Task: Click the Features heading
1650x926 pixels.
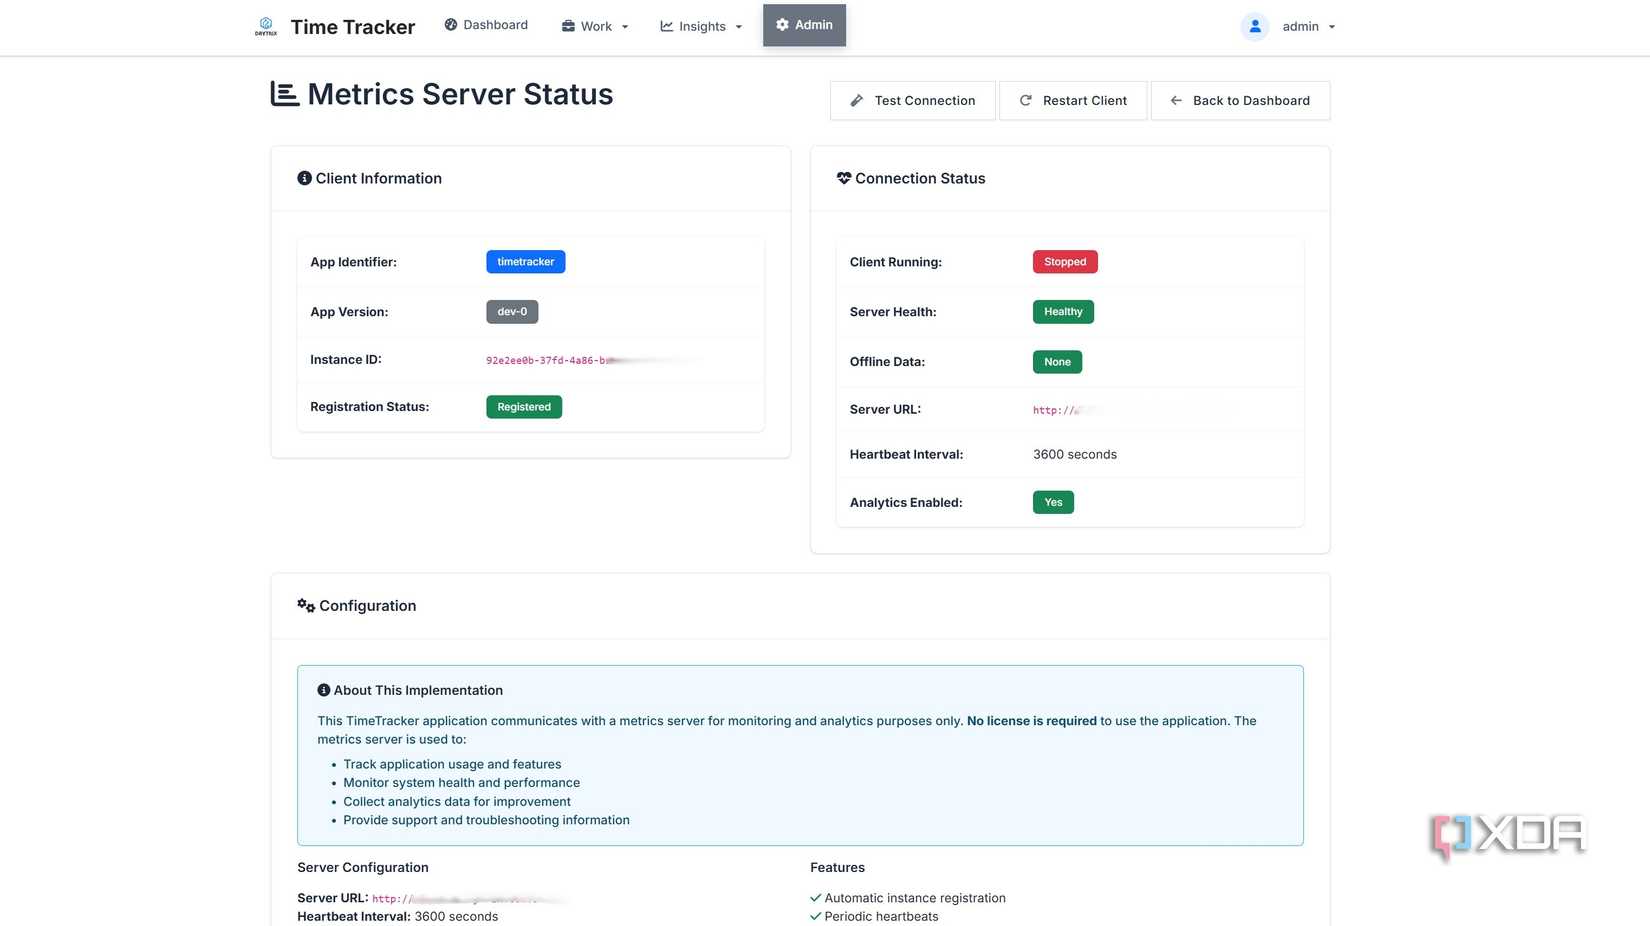Action: (x=837, y=868)
